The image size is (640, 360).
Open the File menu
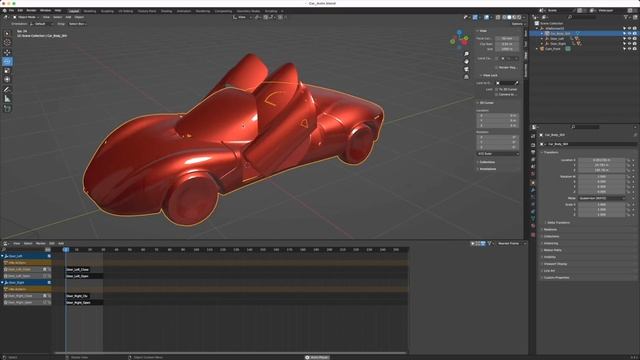[x=11, y=10]
